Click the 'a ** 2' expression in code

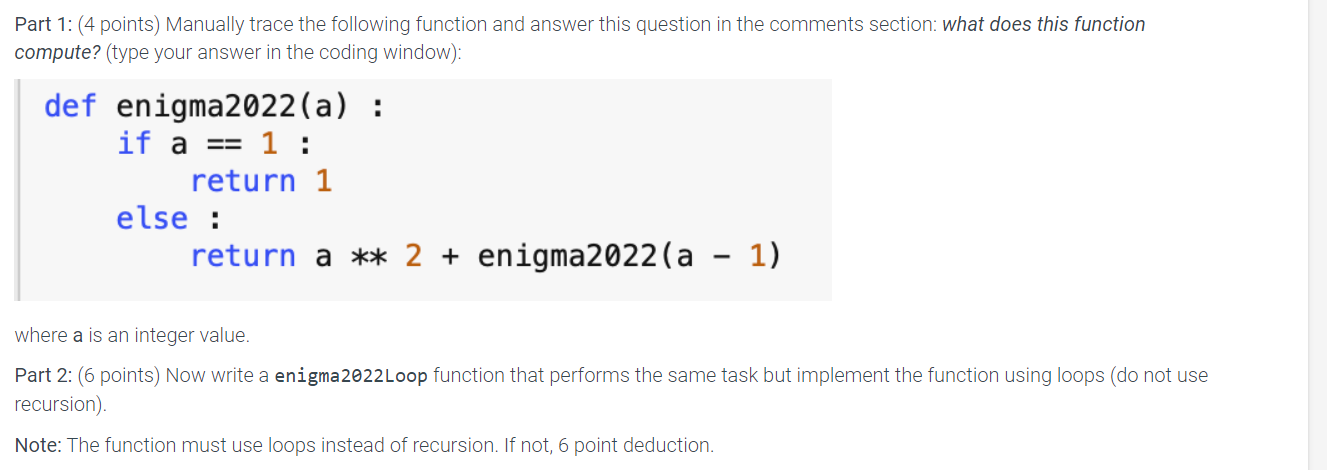(x=369, y=257)
